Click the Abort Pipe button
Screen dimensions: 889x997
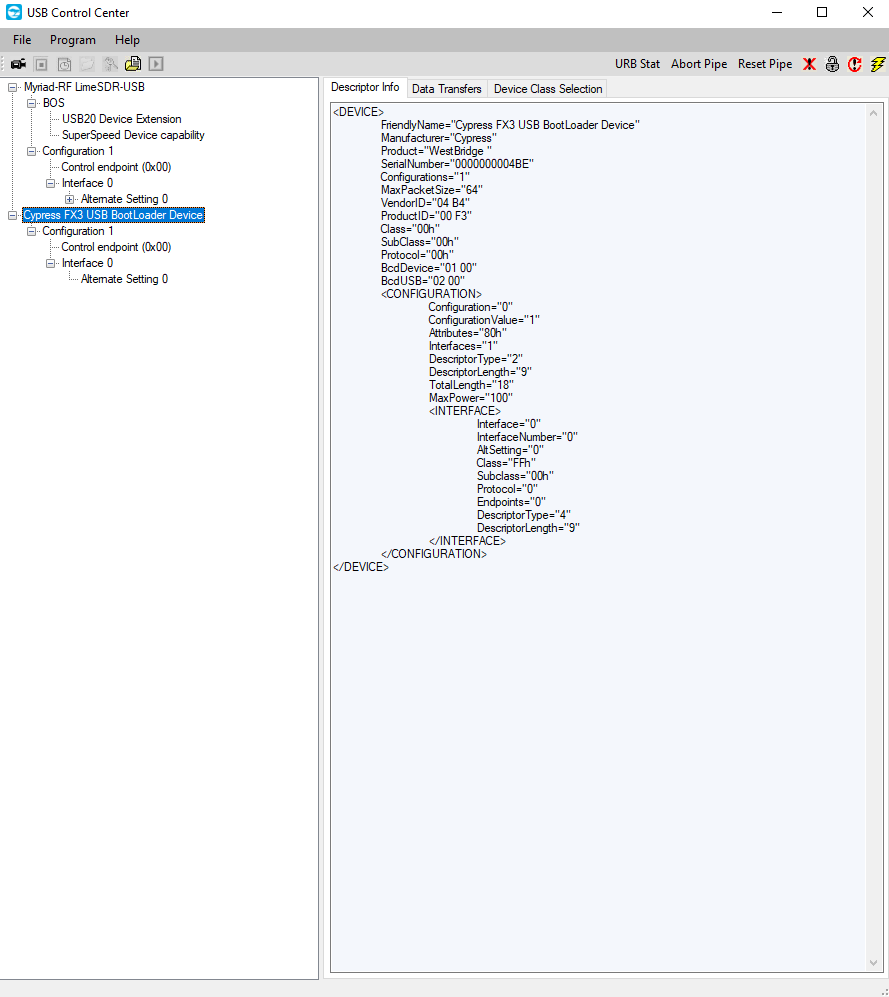tap(699, 64)
